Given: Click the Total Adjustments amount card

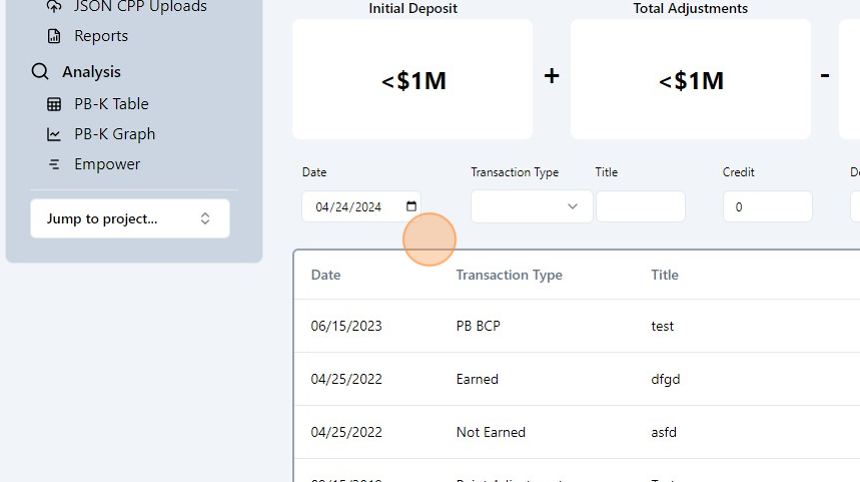Looking at the screenshot, I should point(690,80).
